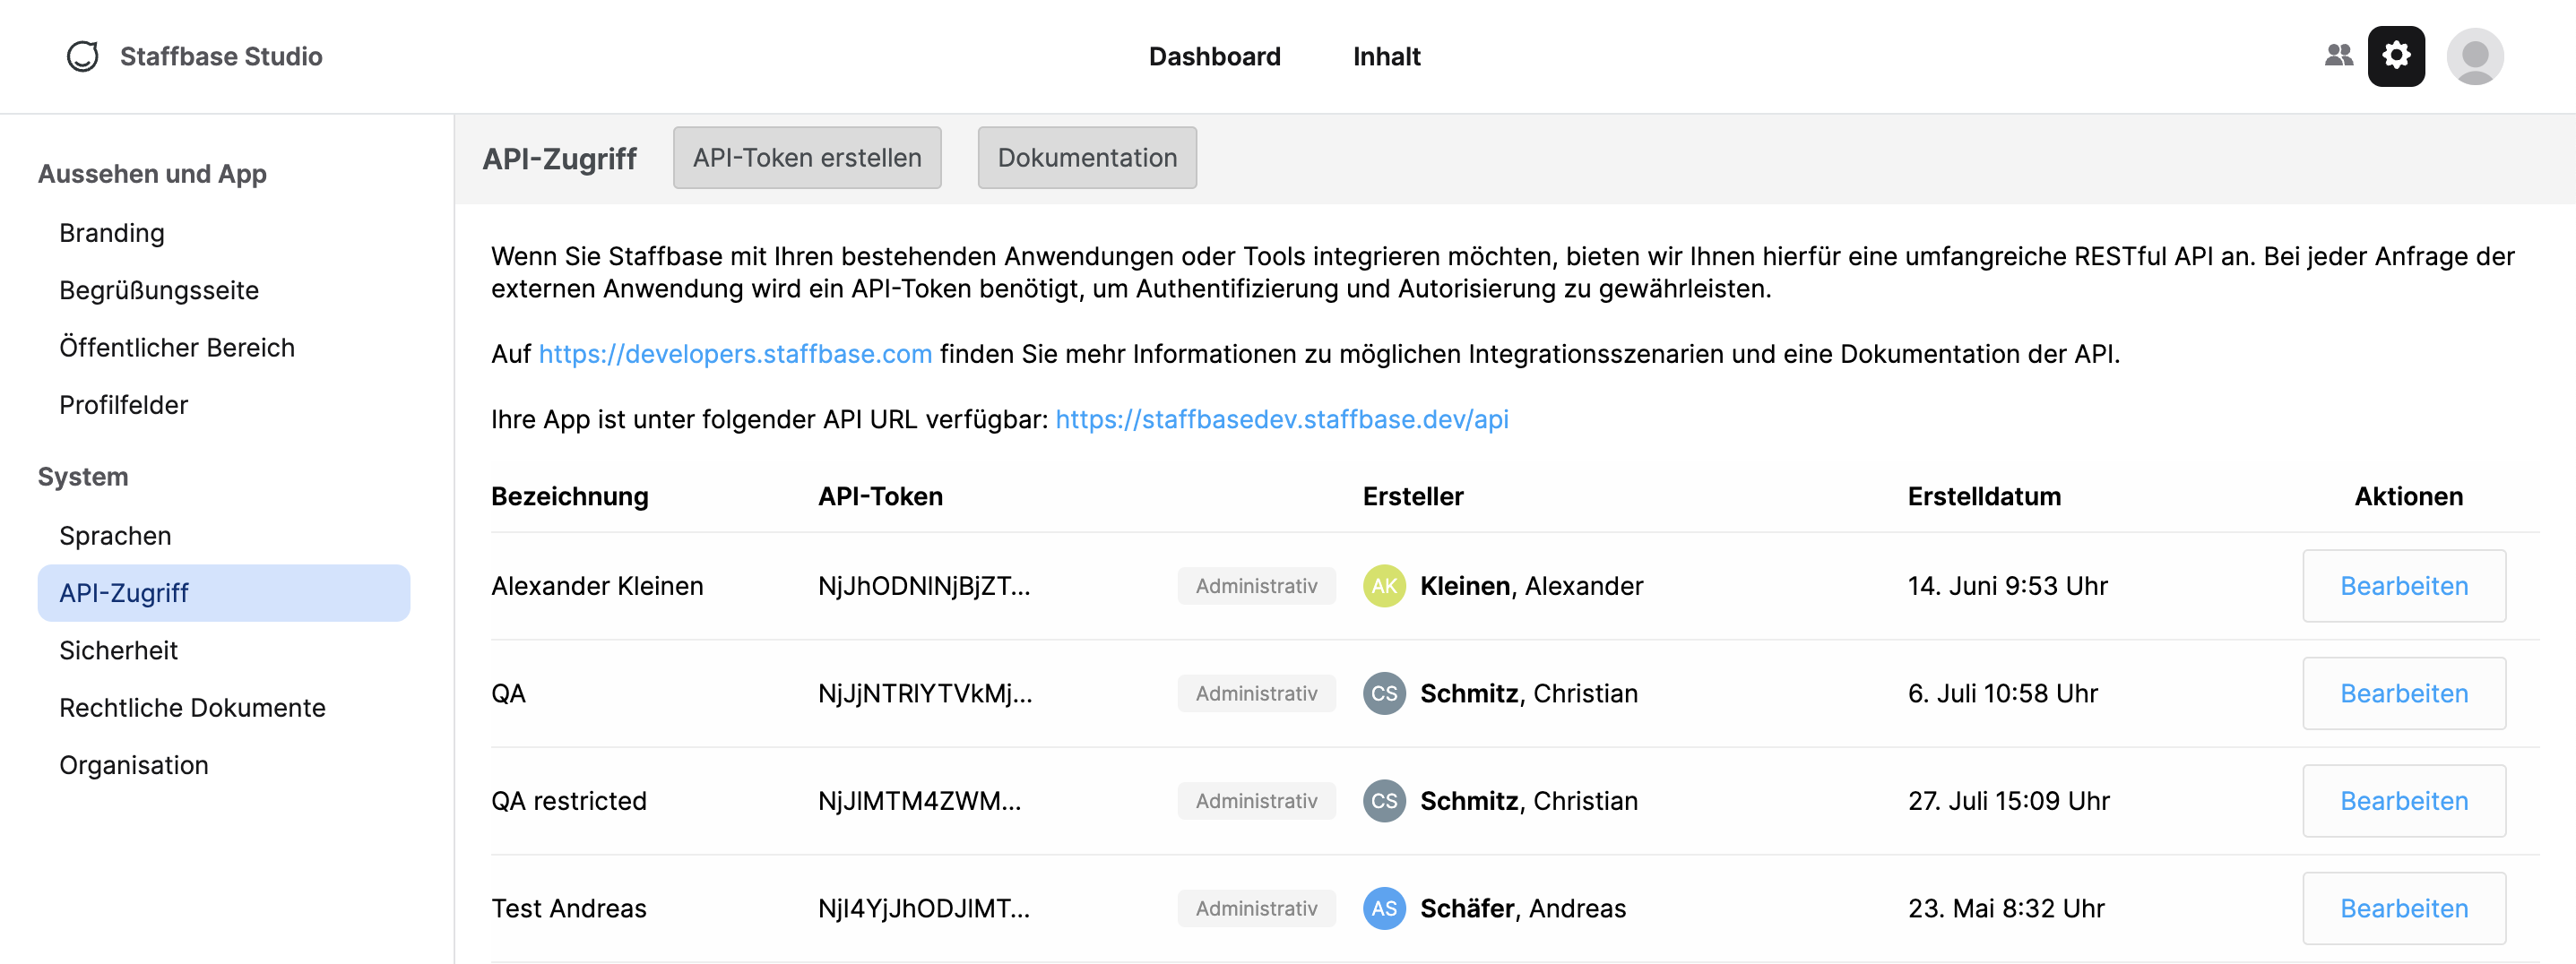Image resolution: width=2576 pixels, height=964 pixels.
Task: Select token value NjJlMTM4ZWM...
Action: [919, 801]
